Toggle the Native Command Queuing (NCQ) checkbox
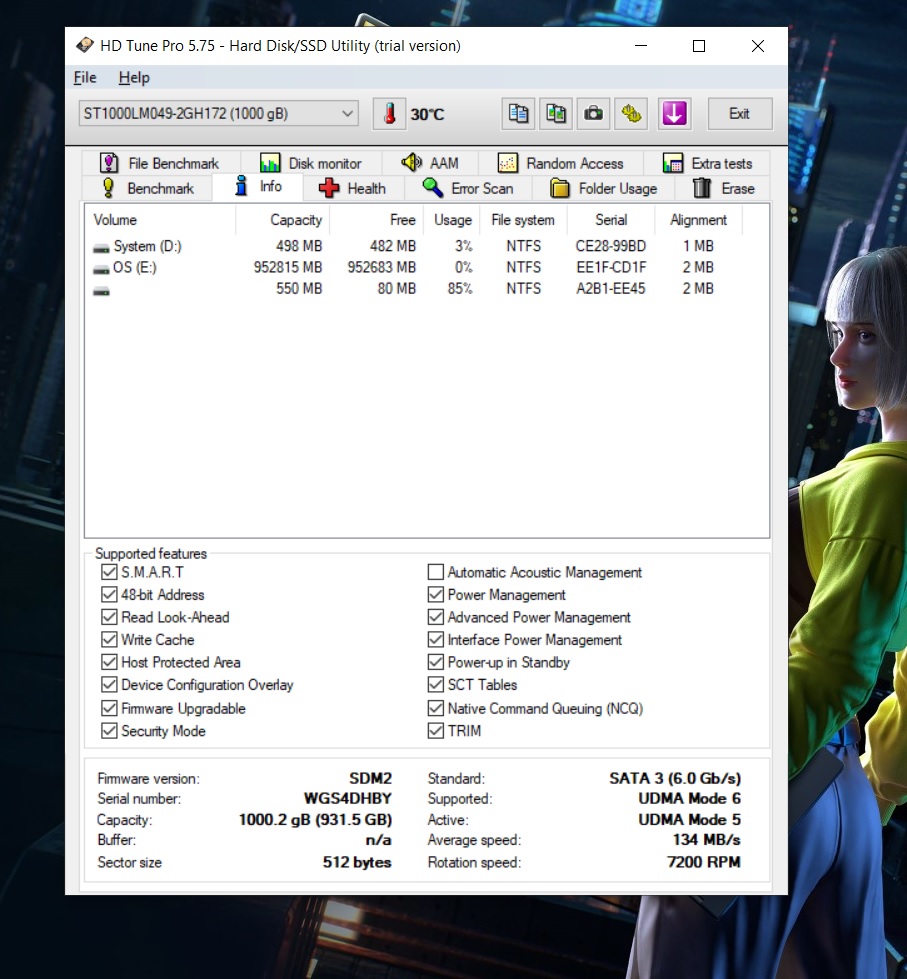 coord(436,708)
